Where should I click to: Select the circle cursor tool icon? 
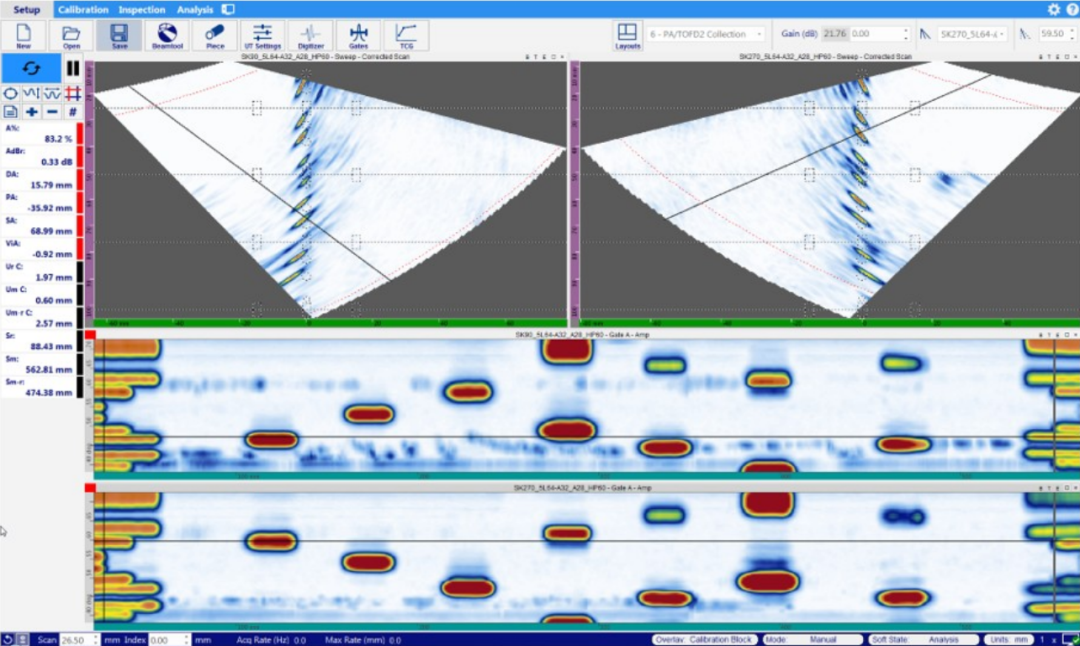pos(10,93)
